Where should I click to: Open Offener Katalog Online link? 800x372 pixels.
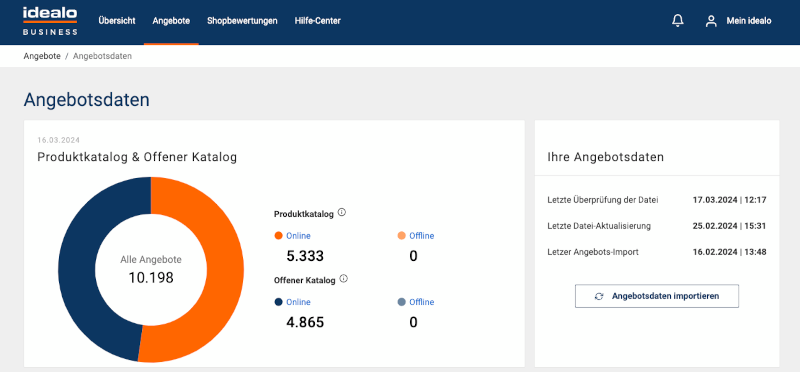(298, 302)
